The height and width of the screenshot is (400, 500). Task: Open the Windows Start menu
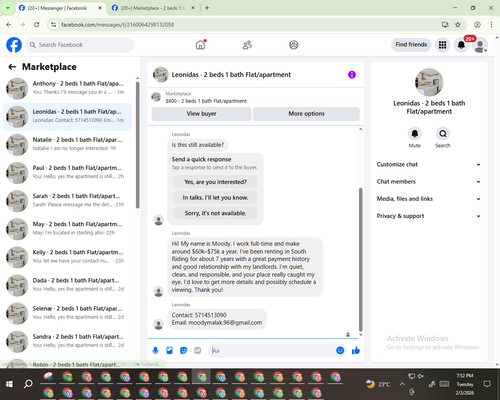coord(9,384)
